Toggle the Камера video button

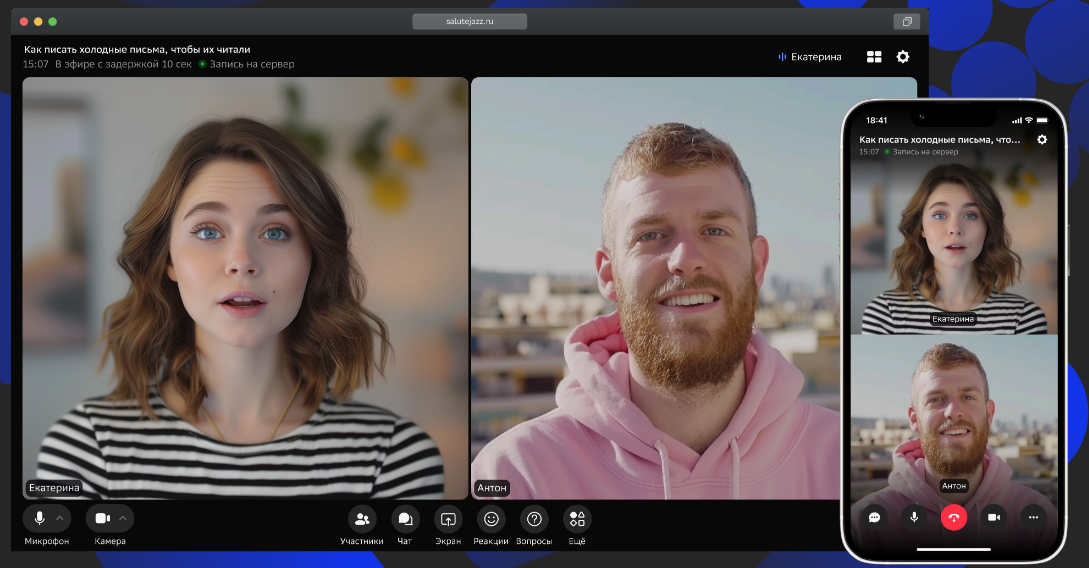[102, 518]
